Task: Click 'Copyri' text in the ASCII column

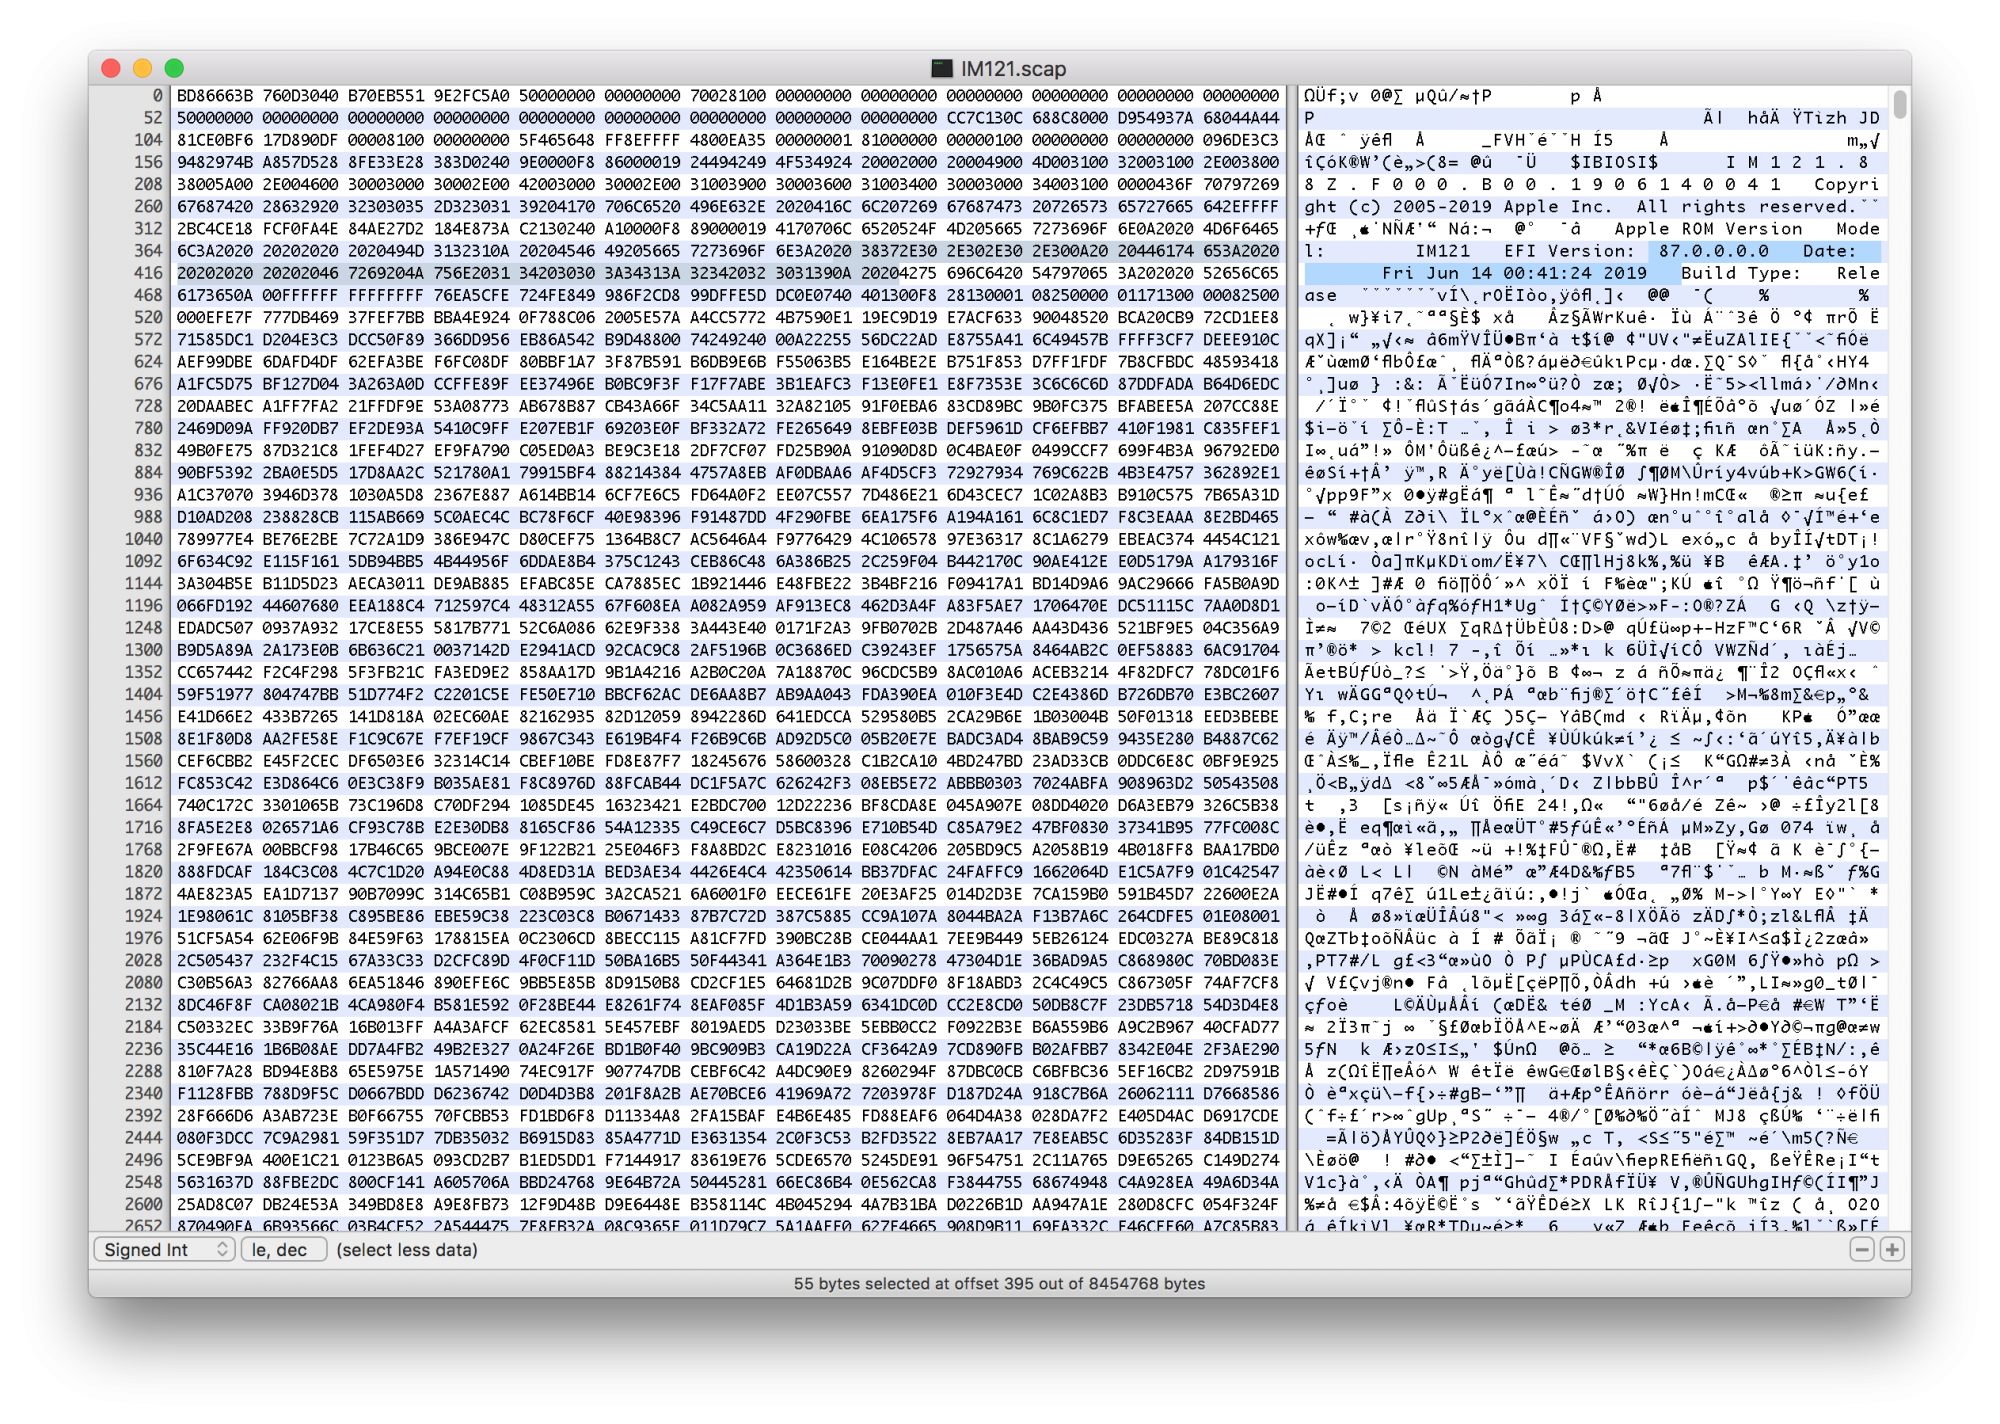Action: click(x=1846, y=185)
